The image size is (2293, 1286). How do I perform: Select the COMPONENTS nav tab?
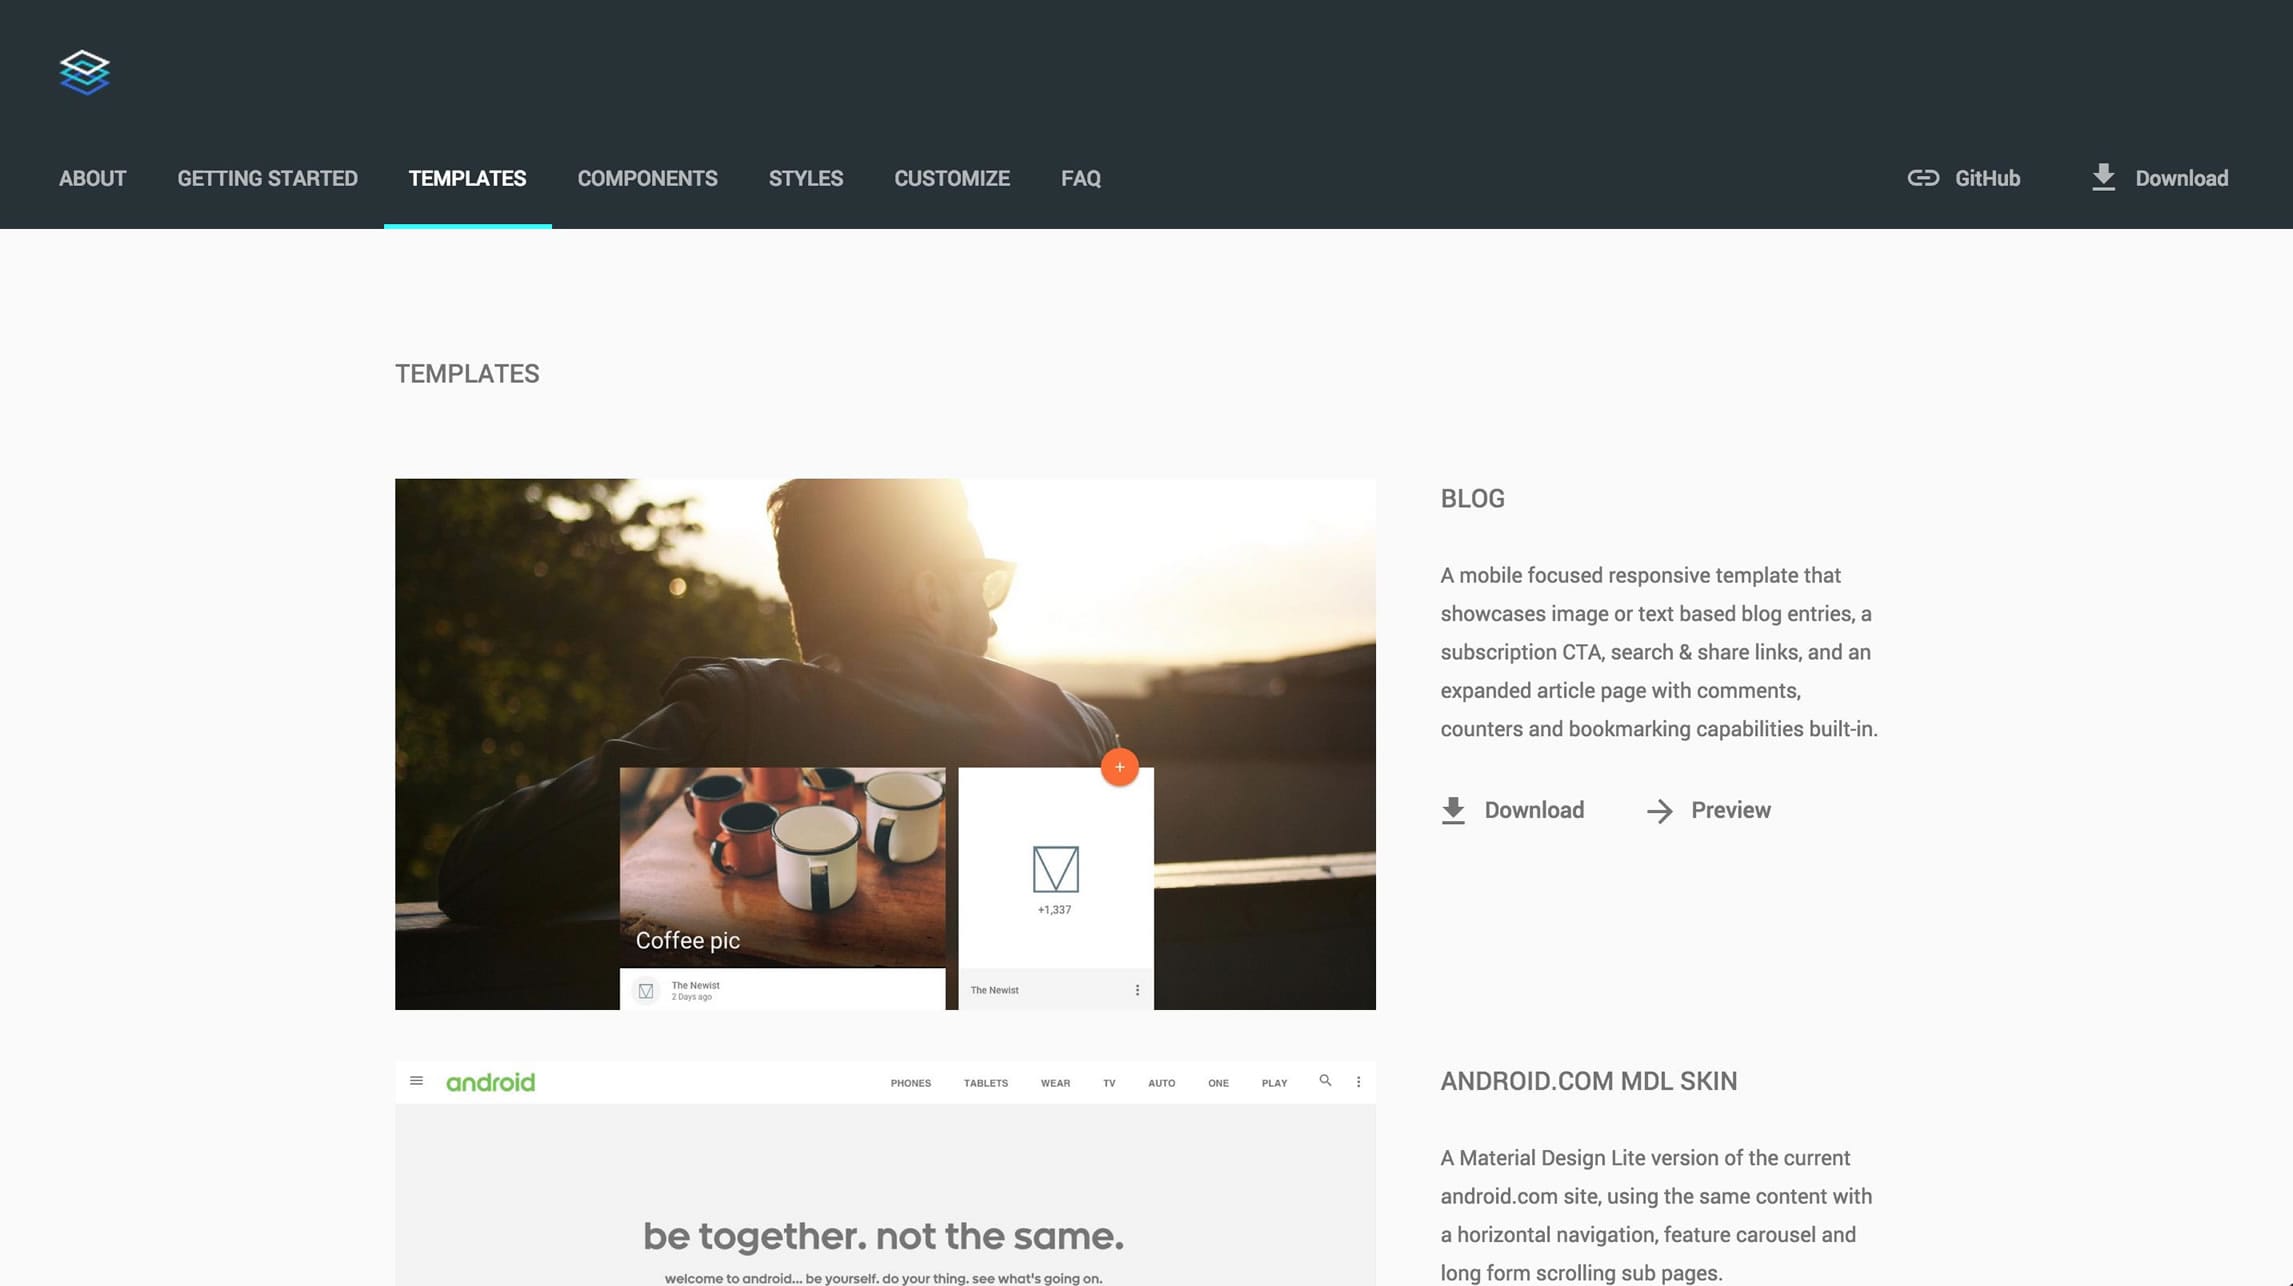647,178
